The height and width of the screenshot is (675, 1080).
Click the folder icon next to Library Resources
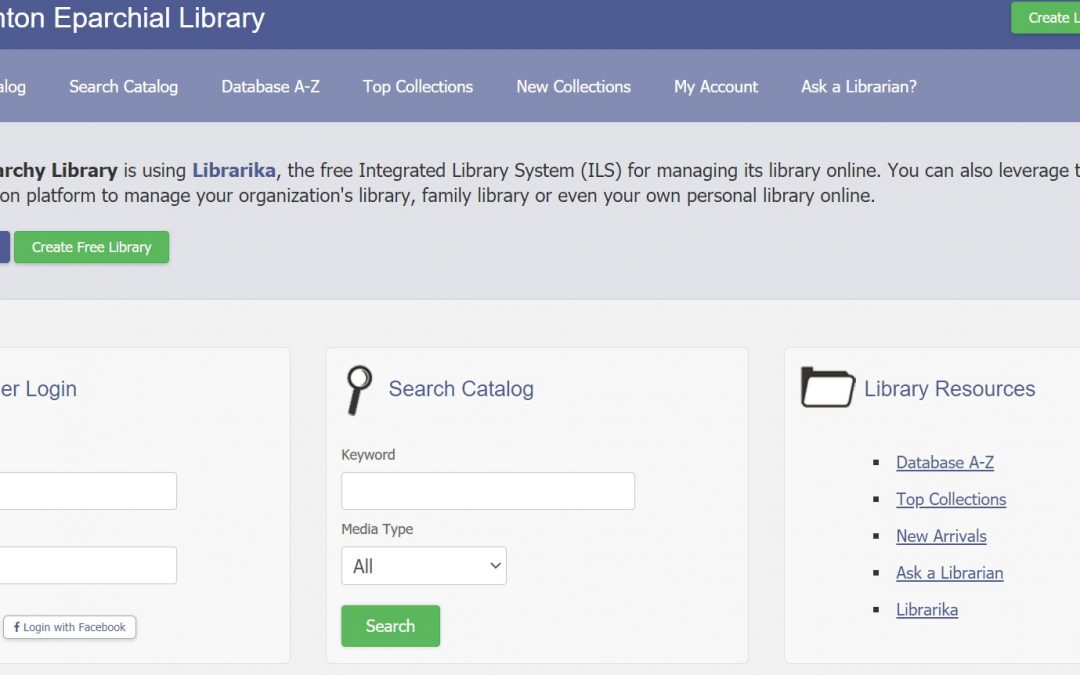827,388
